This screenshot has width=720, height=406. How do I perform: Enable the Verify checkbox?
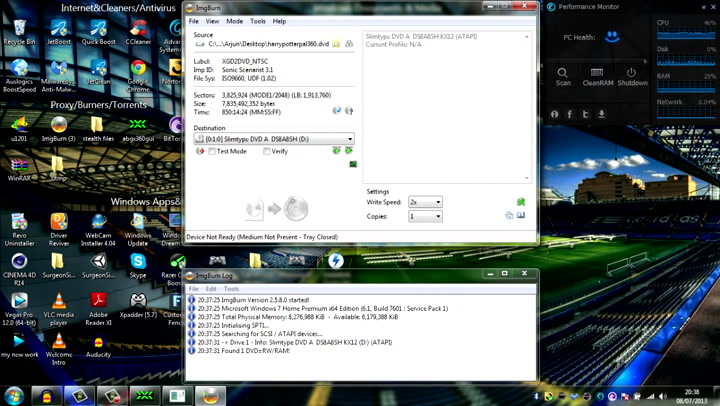267,151
